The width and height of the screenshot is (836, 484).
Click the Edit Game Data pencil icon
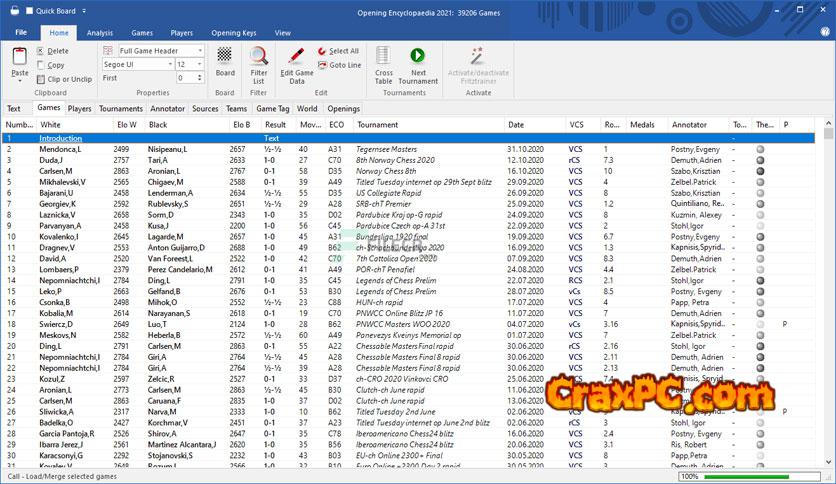tap(296, 56)
